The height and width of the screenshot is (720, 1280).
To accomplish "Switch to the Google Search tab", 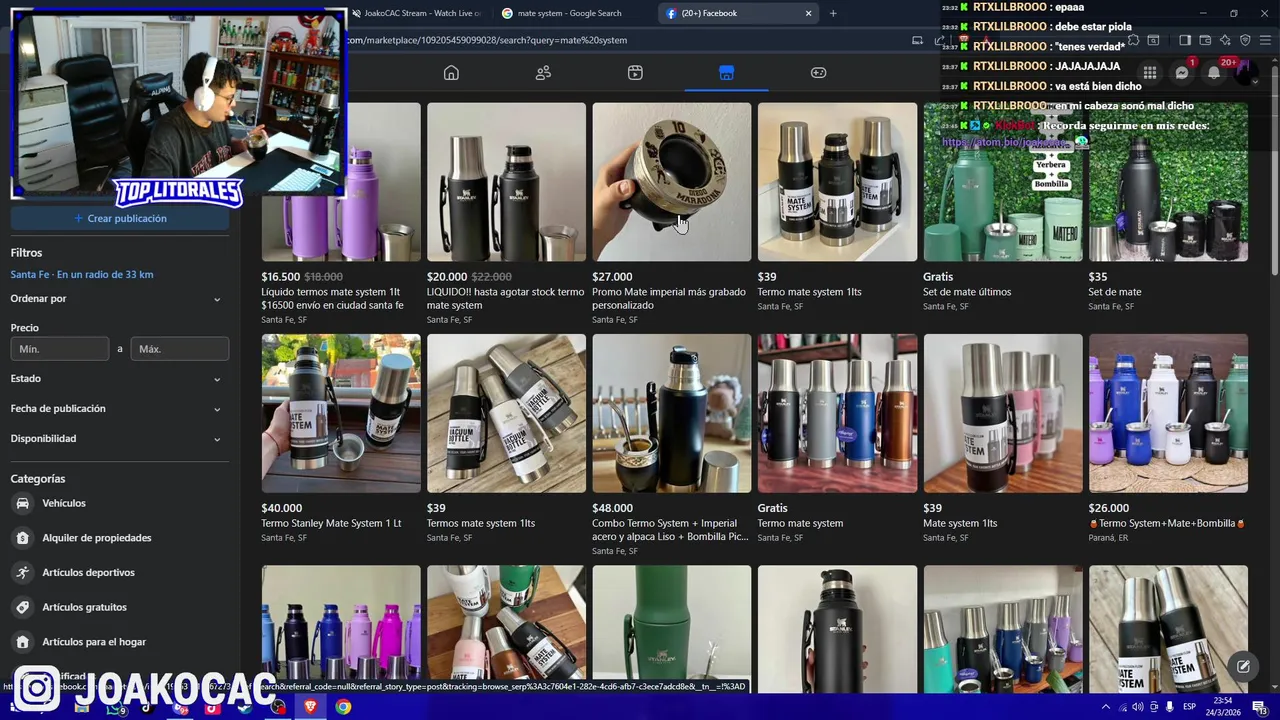I will (x=570, y=13).
